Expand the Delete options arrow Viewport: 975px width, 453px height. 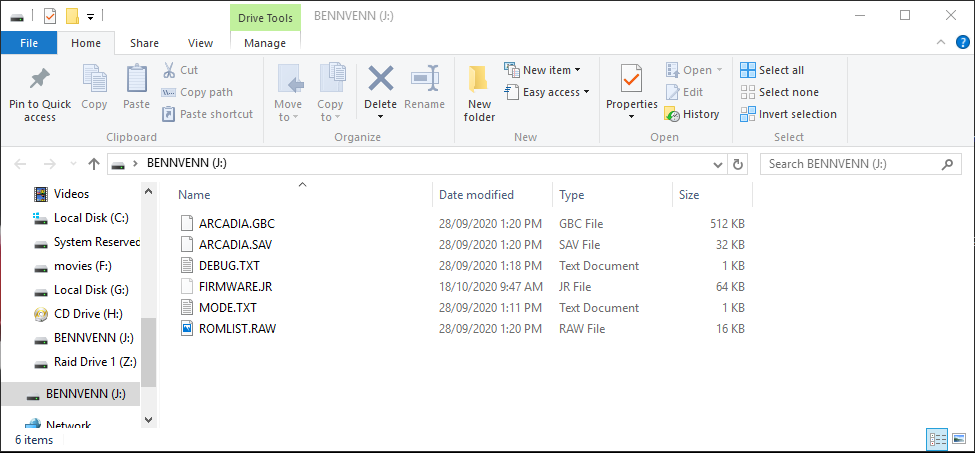pyautogui.click(x=381, y=117)
